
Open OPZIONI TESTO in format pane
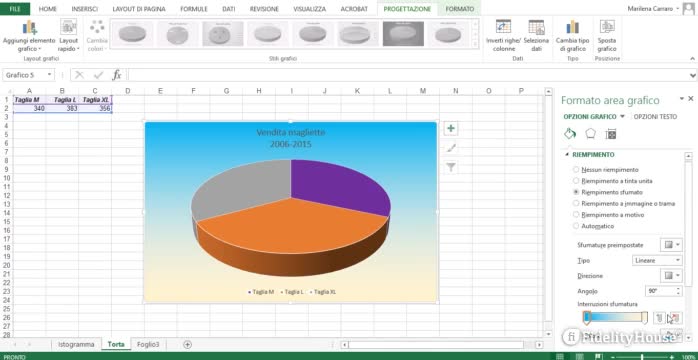[x=655, y=117]
